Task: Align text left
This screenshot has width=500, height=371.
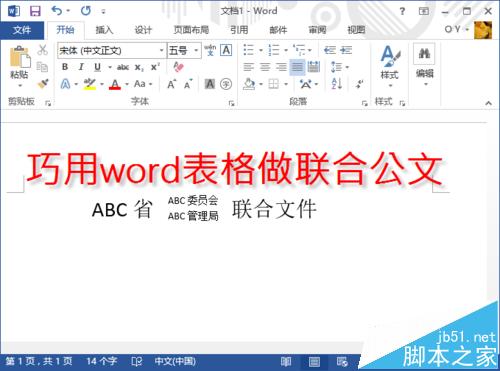Action: point(249,67)
